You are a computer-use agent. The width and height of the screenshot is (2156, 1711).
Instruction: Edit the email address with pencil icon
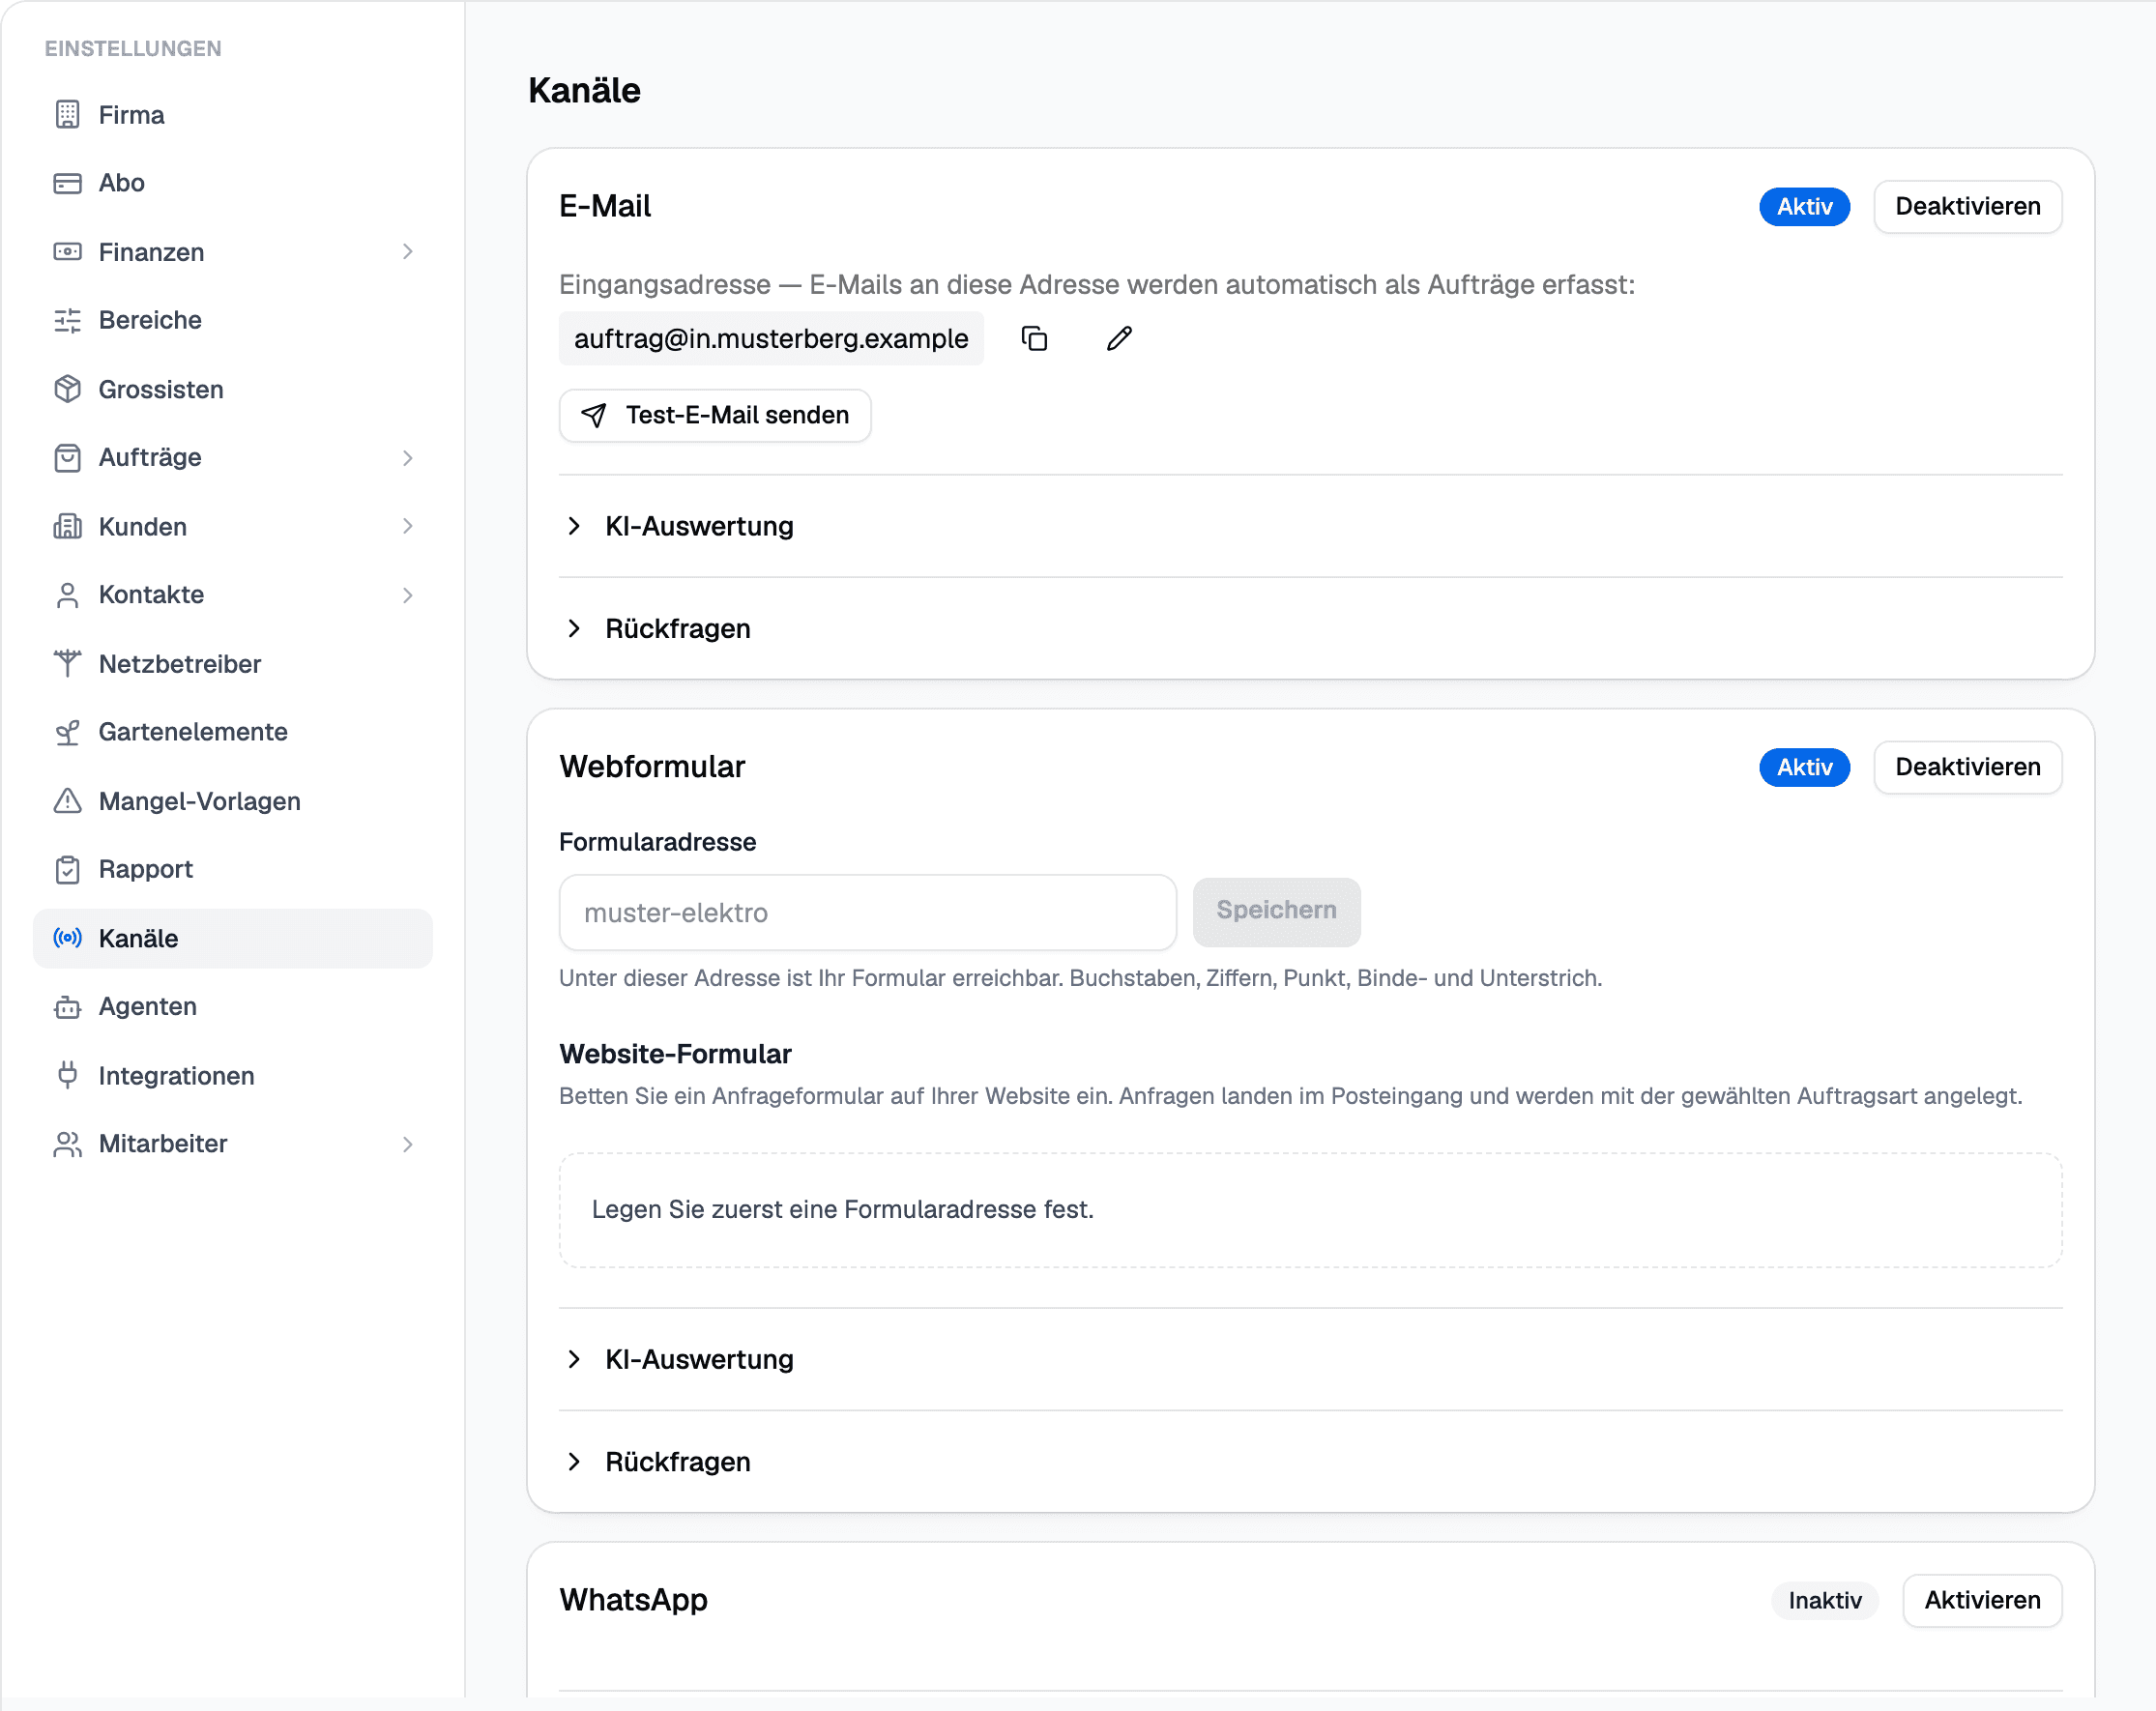click(x=1119, y=339)
